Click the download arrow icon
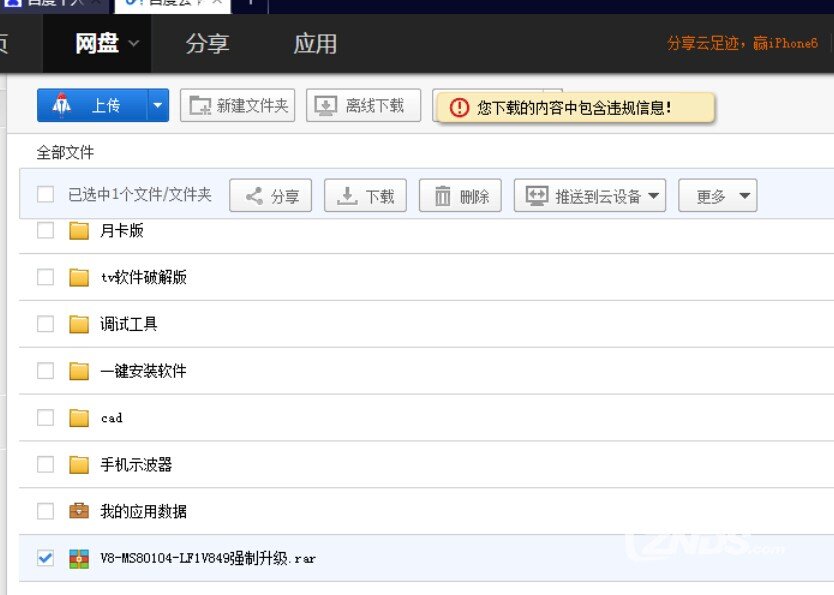The height and width of the screenshot is (595, 834). (x=347, y=196)
